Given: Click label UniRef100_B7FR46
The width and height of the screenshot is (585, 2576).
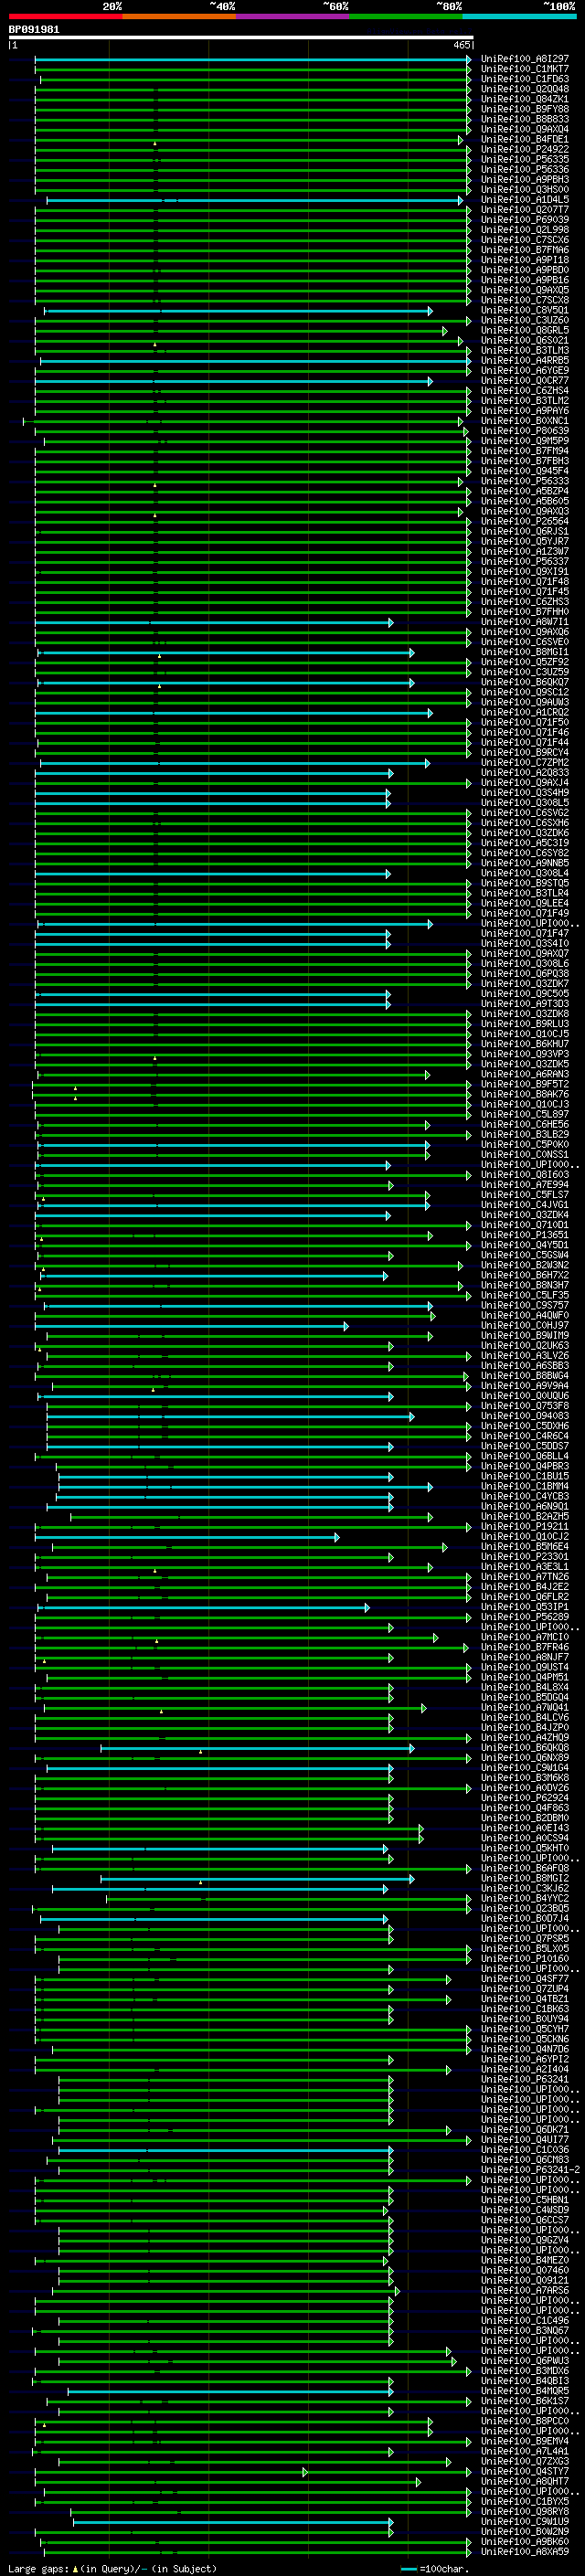Looking at the screenshot, I should (x=524, y=1647).
